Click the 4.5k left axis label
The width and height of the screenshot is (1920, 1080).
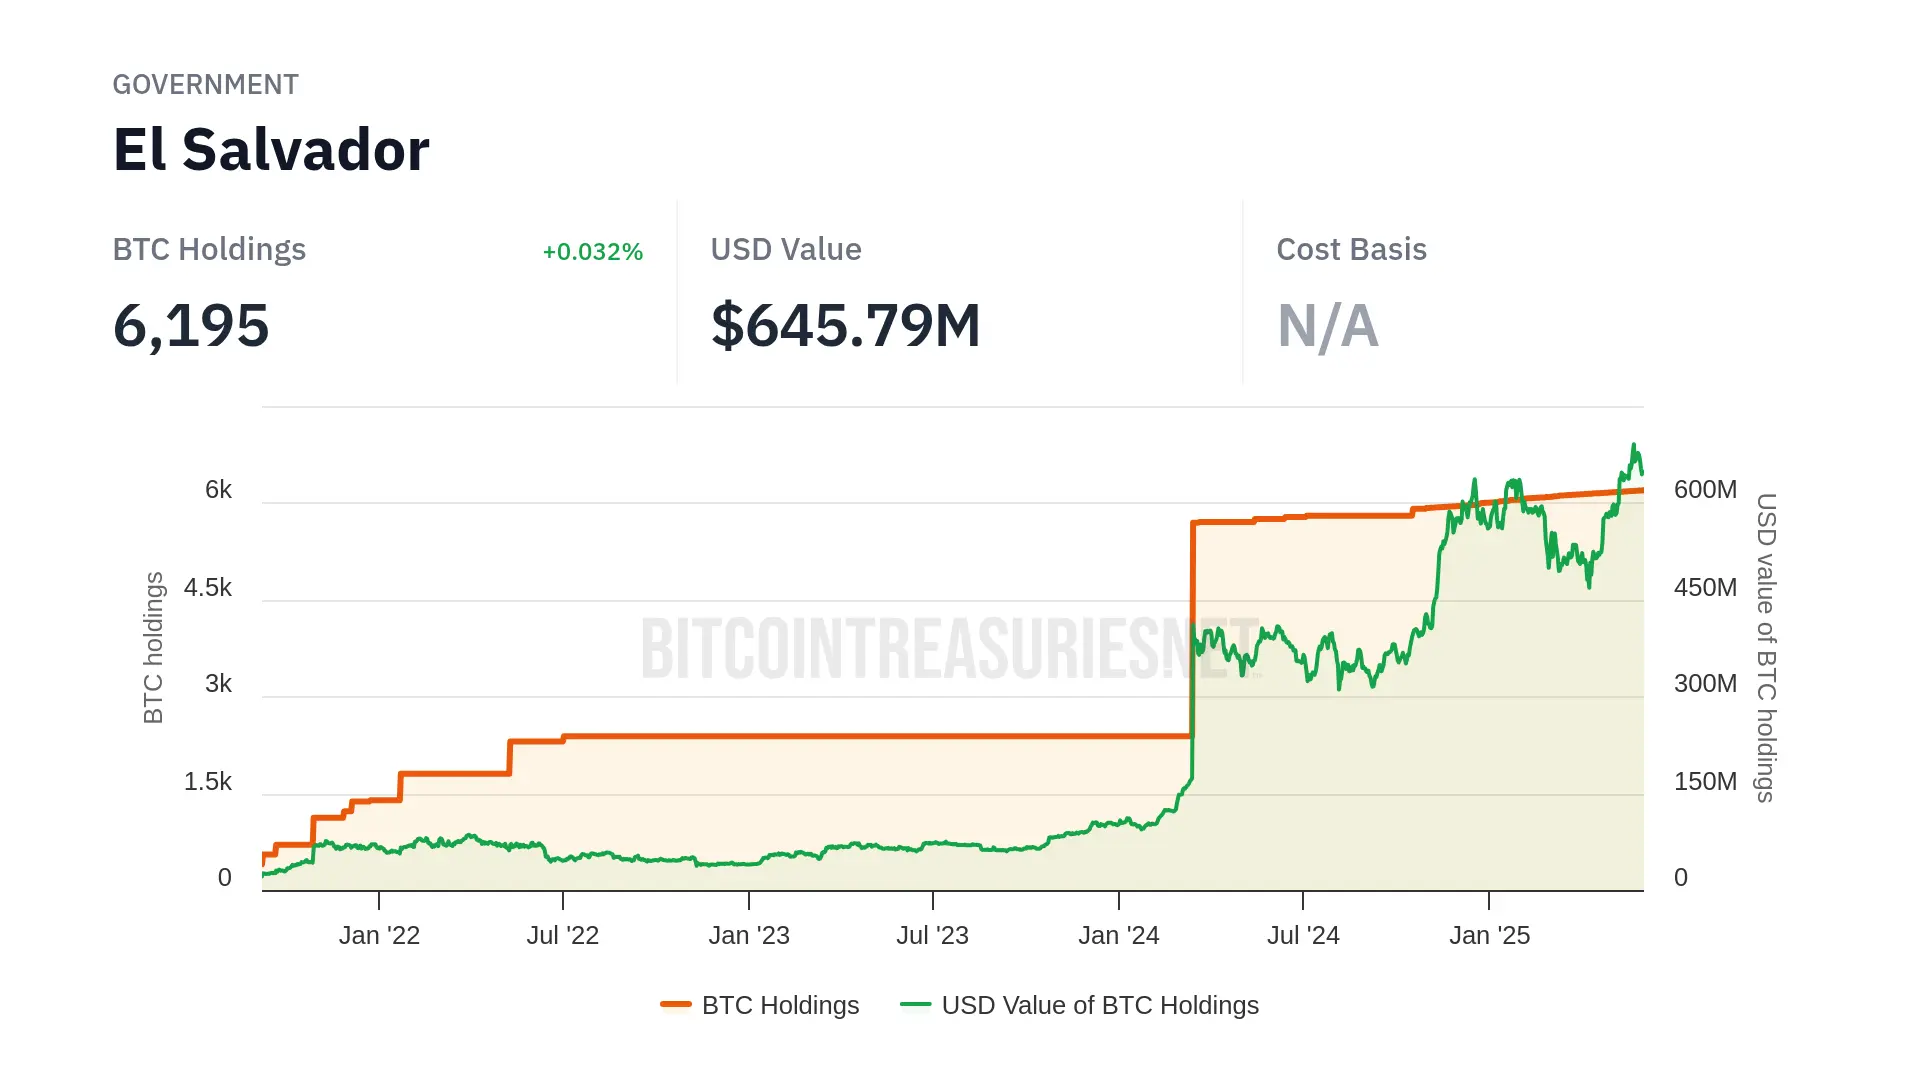(208, 587)
